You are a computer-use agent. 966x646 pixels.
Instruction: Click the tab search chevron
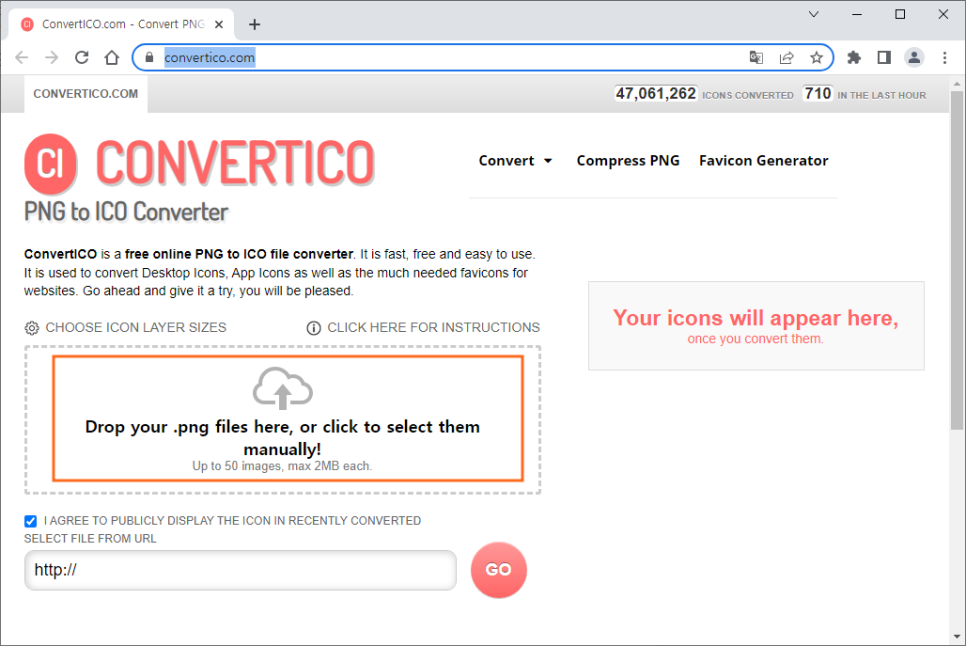pos(814,14)
